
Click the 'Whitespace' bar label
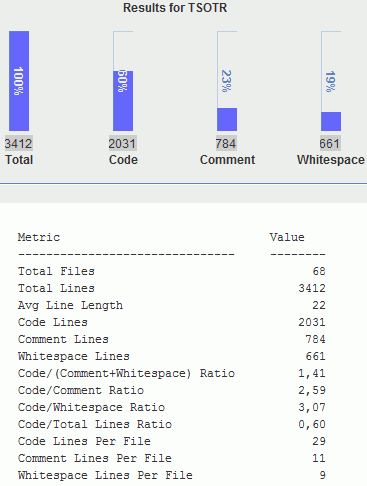tap(331, 160)
